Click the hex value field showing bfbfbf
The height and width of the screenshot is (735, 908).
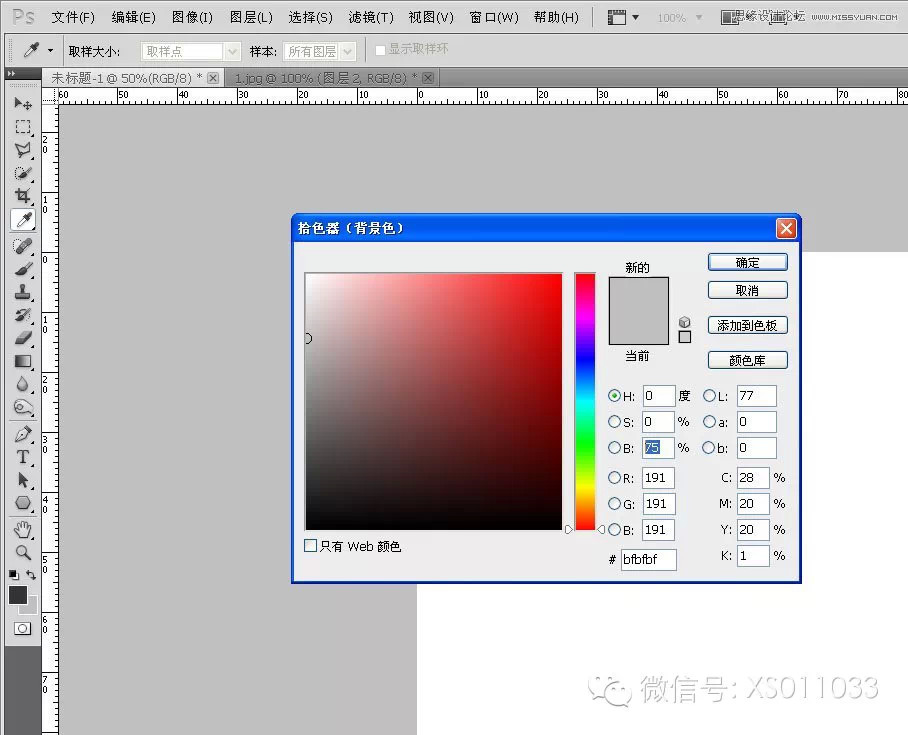pos(648,560)
